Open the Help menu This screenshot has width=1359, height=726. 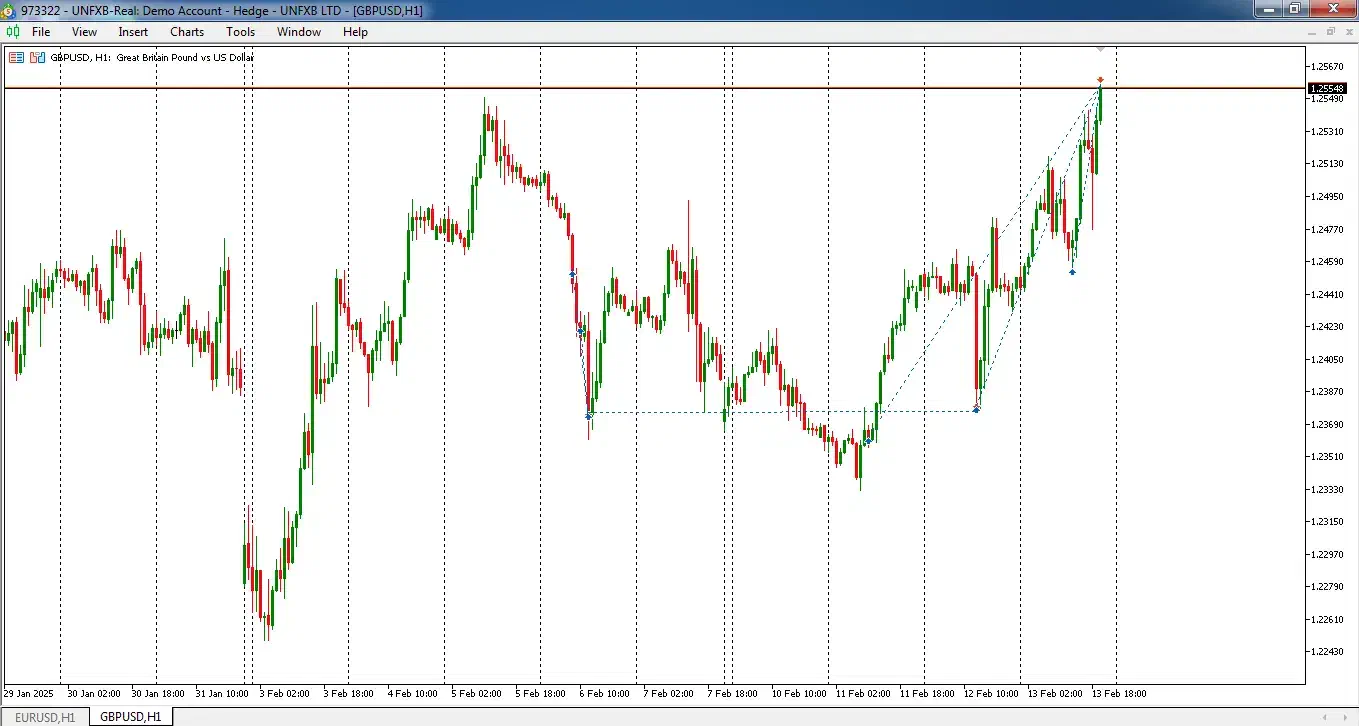[355, 32]
